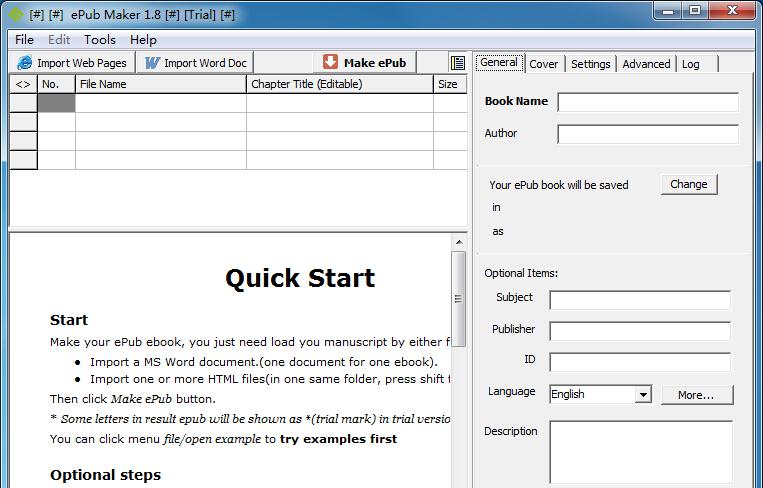Click the Quick Start pane scroll-up arrow

[459, 242]
